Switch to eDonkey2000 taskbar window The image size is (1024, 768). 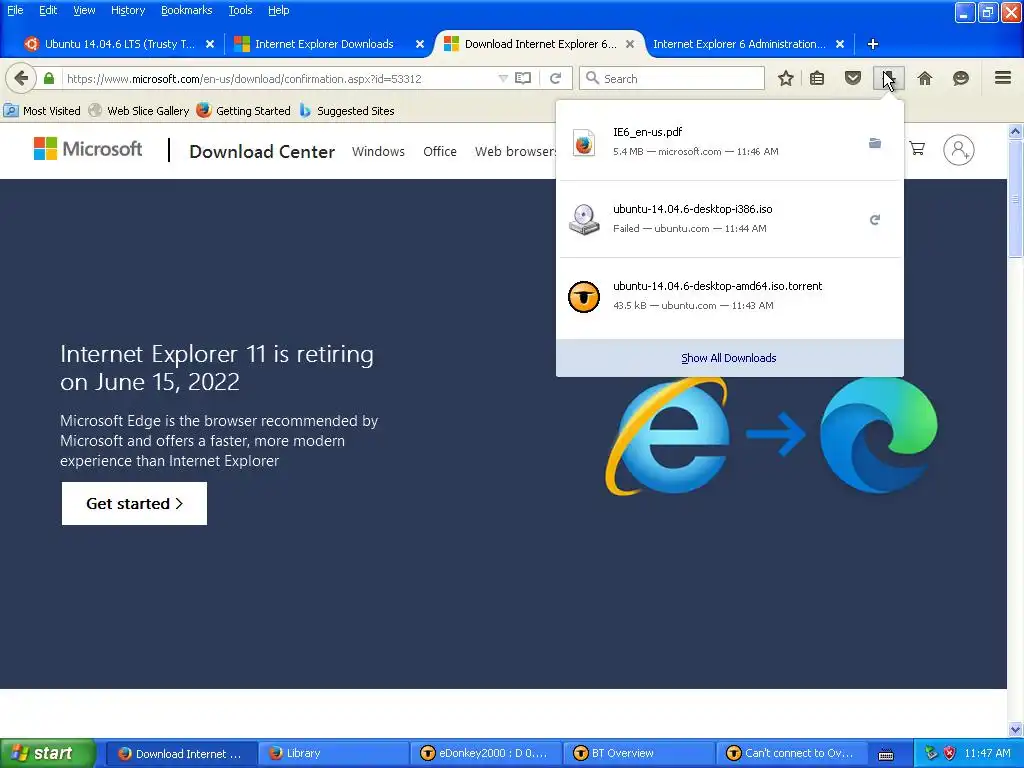[486, 754]
